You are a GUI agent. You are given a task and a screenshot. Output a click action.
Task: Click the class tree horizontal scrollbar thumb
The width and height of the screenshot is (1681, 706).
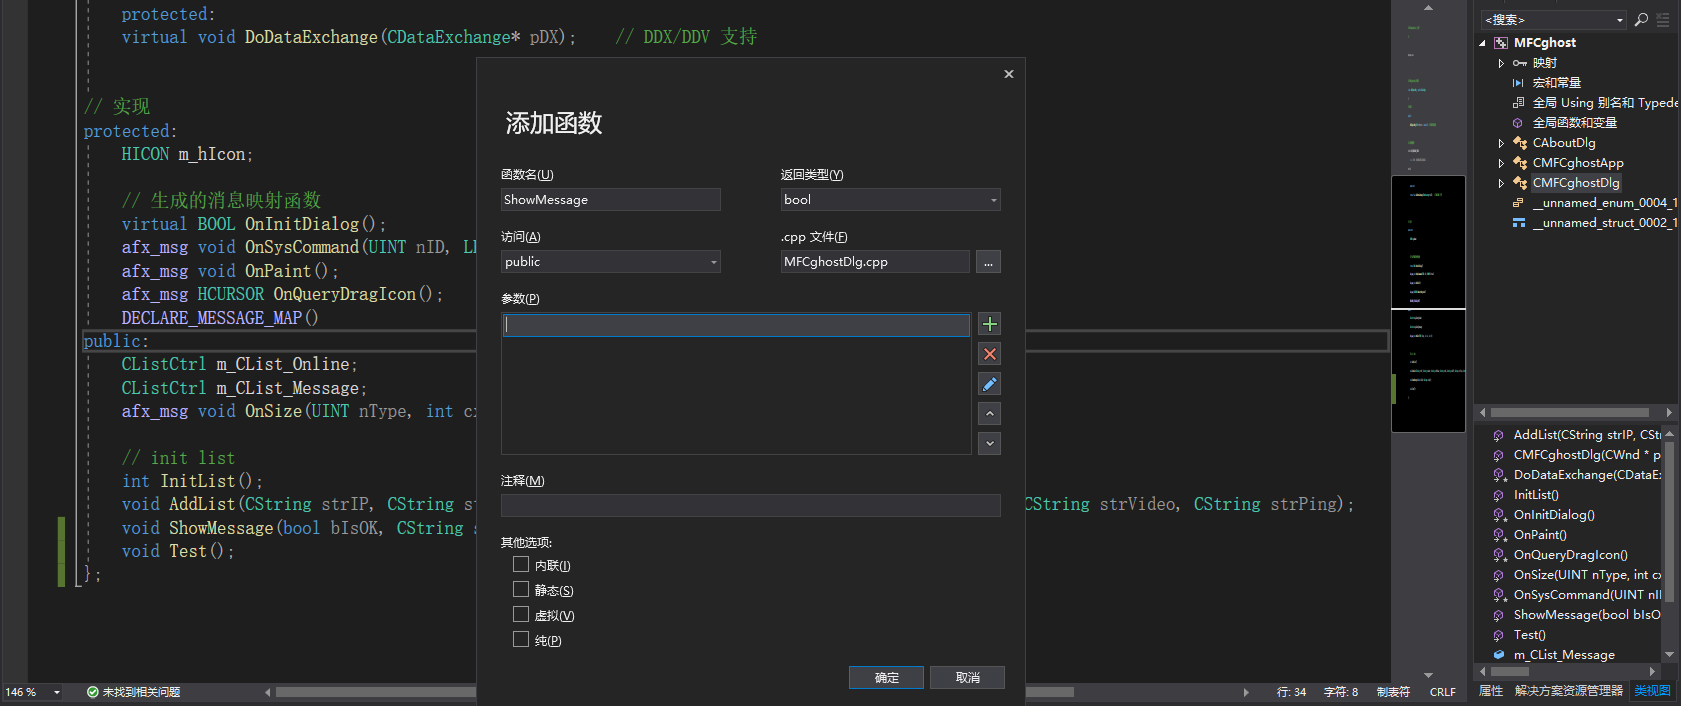point(1569,412)
